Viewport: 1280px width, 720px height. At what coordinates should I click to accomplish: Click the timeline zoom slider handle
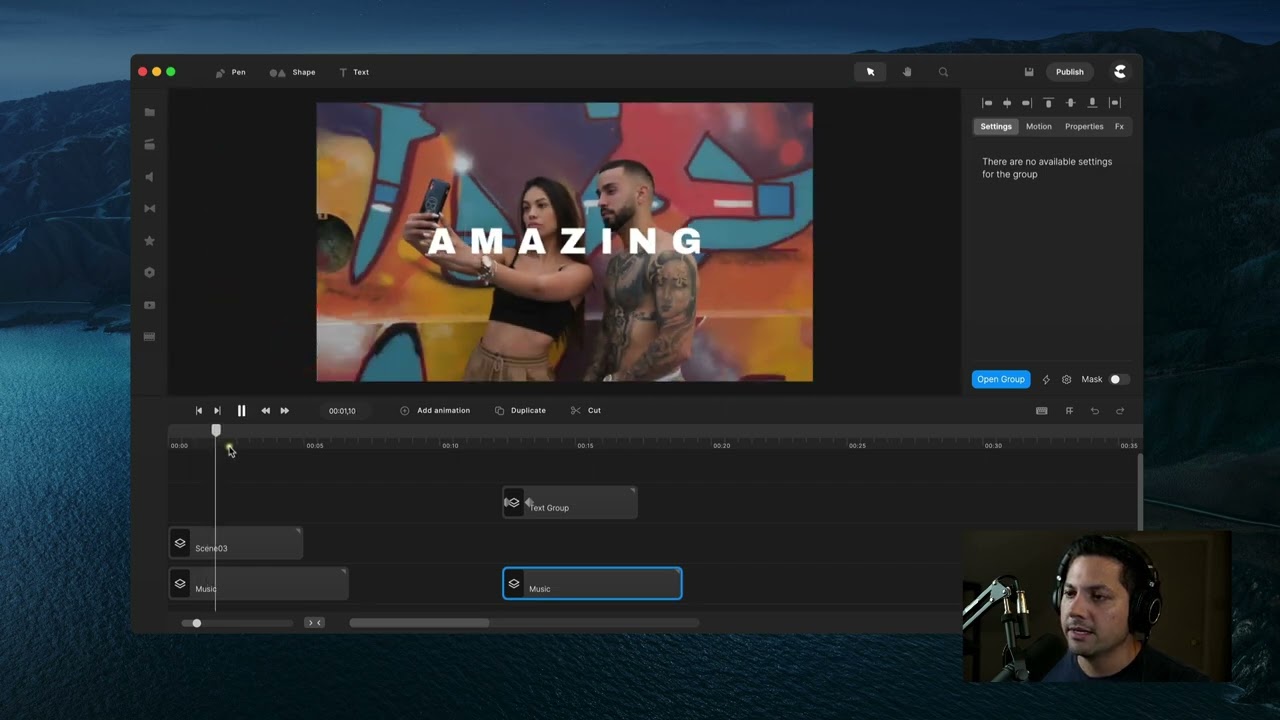tap(196, 623)
